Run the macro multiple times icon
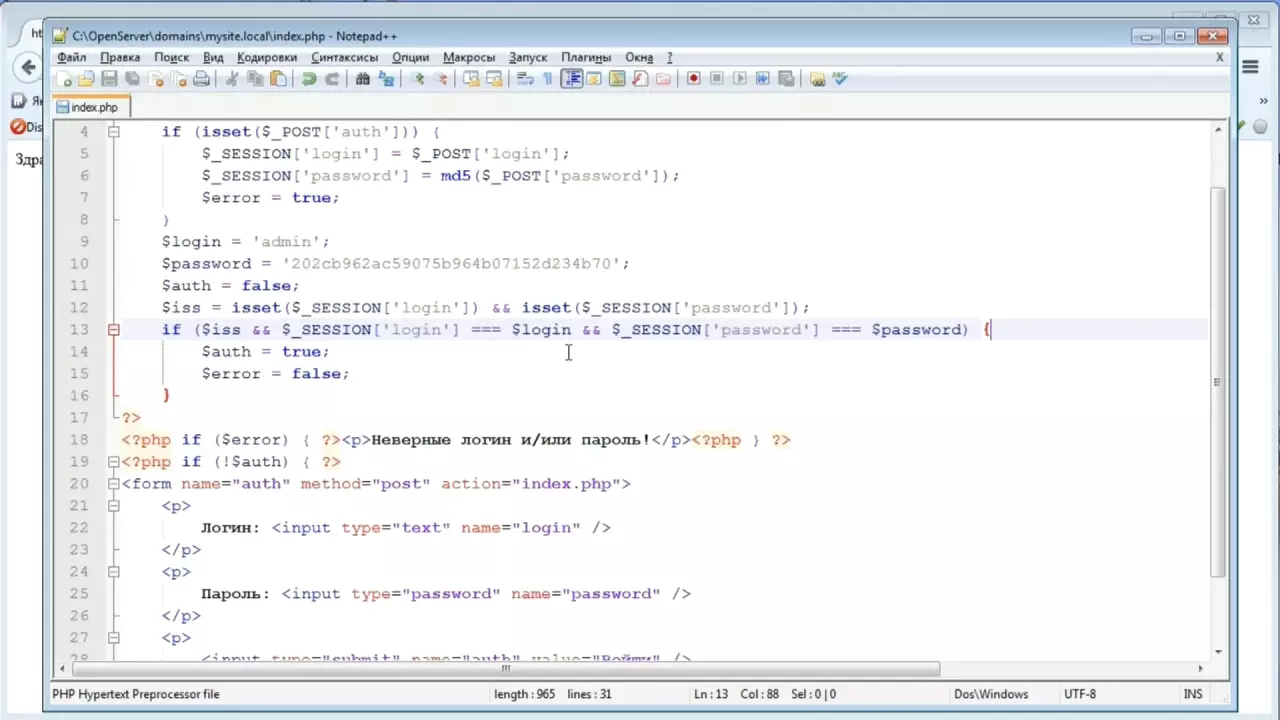The height and width of the screenshot is (720, 1280). pos(762,79)
